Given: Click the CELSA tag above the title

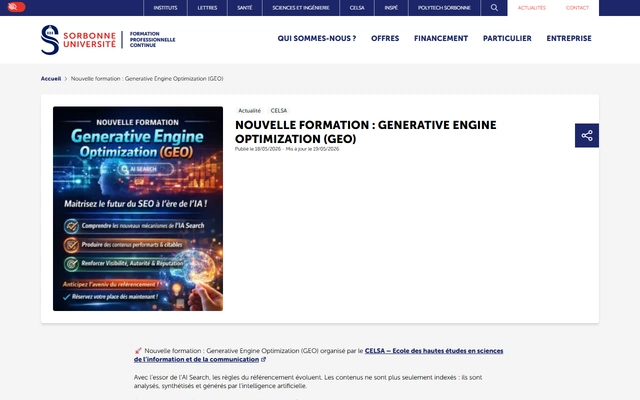Looking at the screenshot, I should pos(279,111).
